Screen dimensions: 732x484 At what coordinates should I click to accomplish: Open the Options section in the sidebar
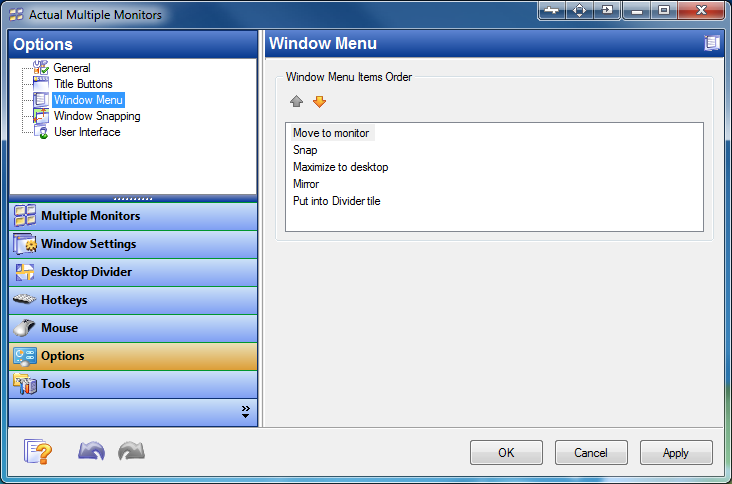133,356
